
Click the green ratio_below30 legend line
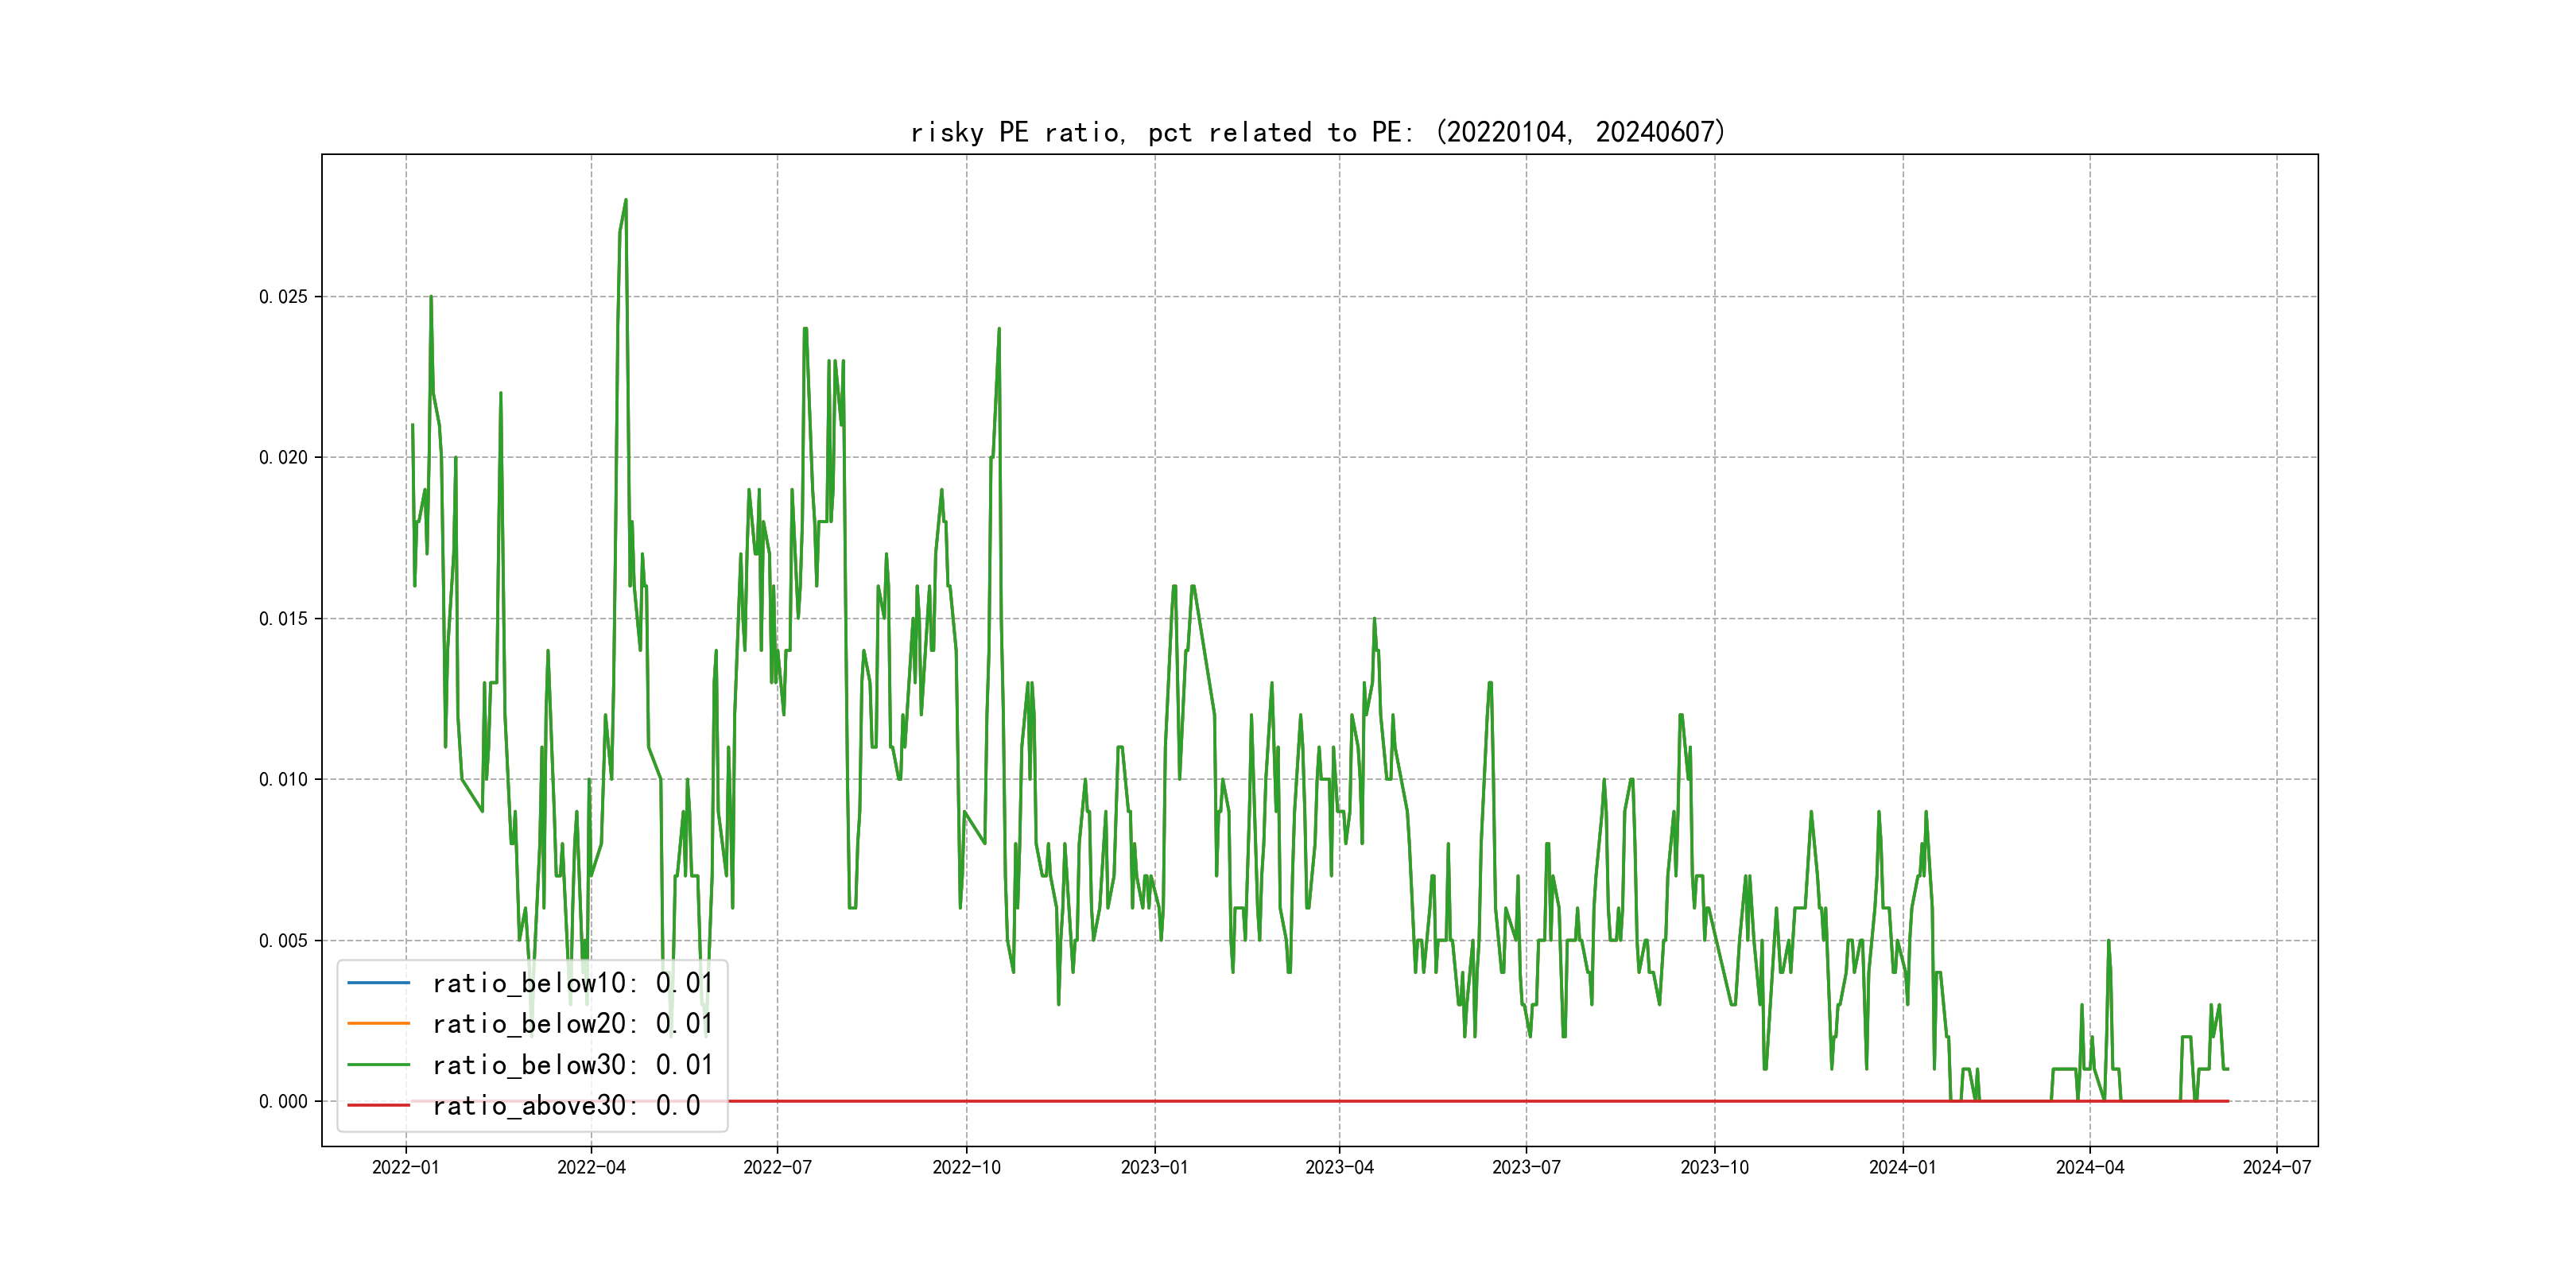point(378,1064)
